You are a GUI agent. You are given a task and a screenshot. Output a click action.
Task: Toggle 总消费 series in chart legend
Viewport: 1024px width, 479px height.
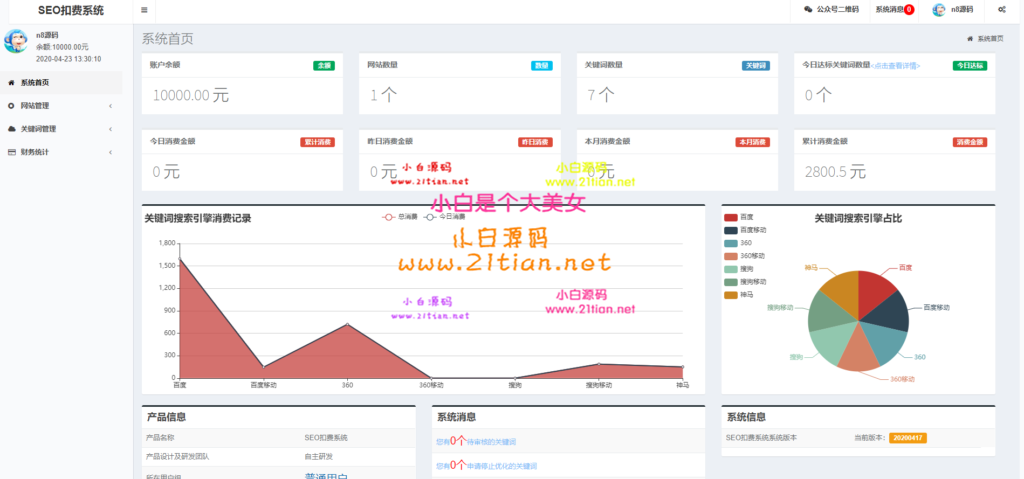click(398, 217)
